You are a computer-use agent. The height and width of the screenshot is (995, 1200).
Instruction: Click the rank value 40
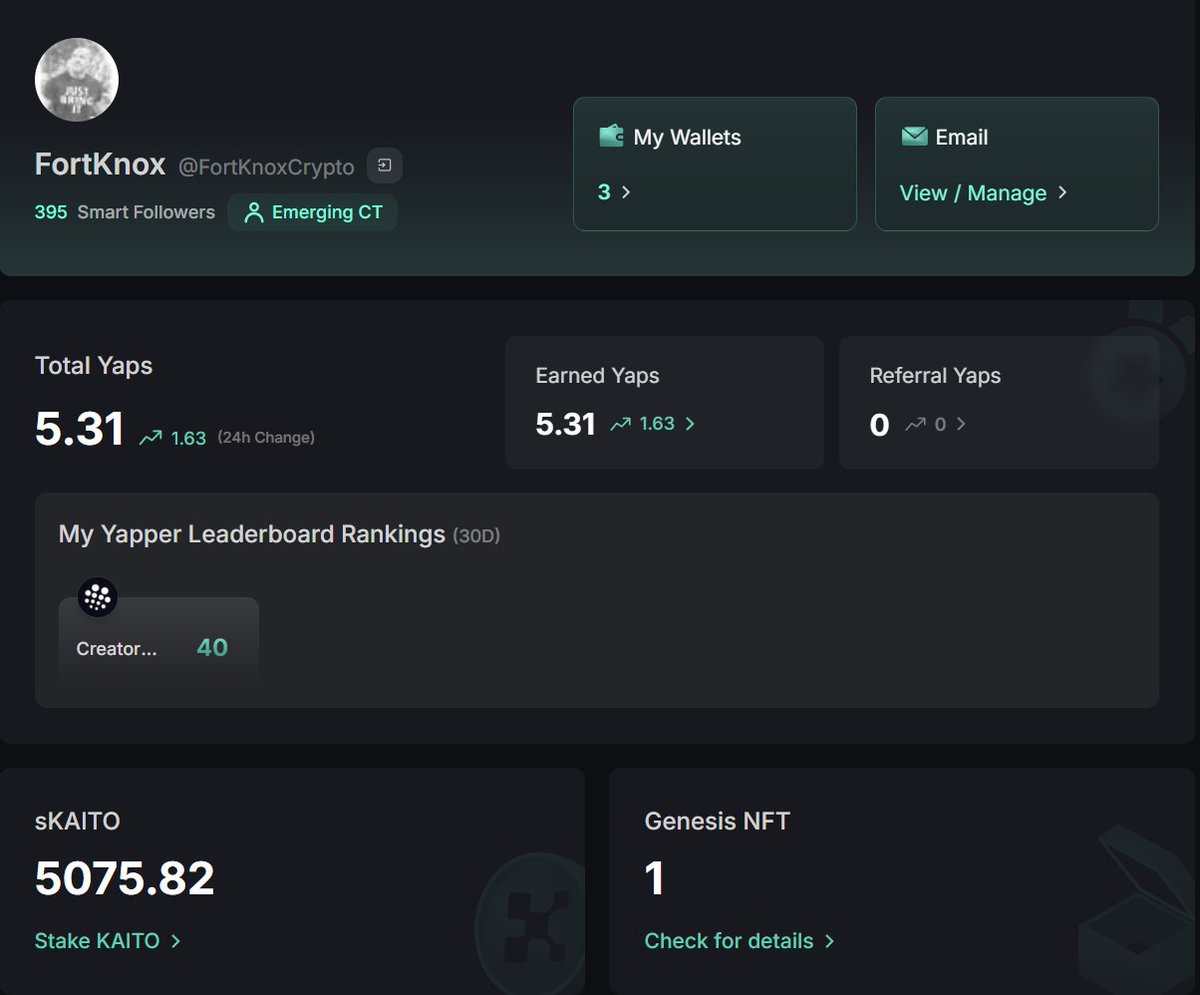pos(212,648)
